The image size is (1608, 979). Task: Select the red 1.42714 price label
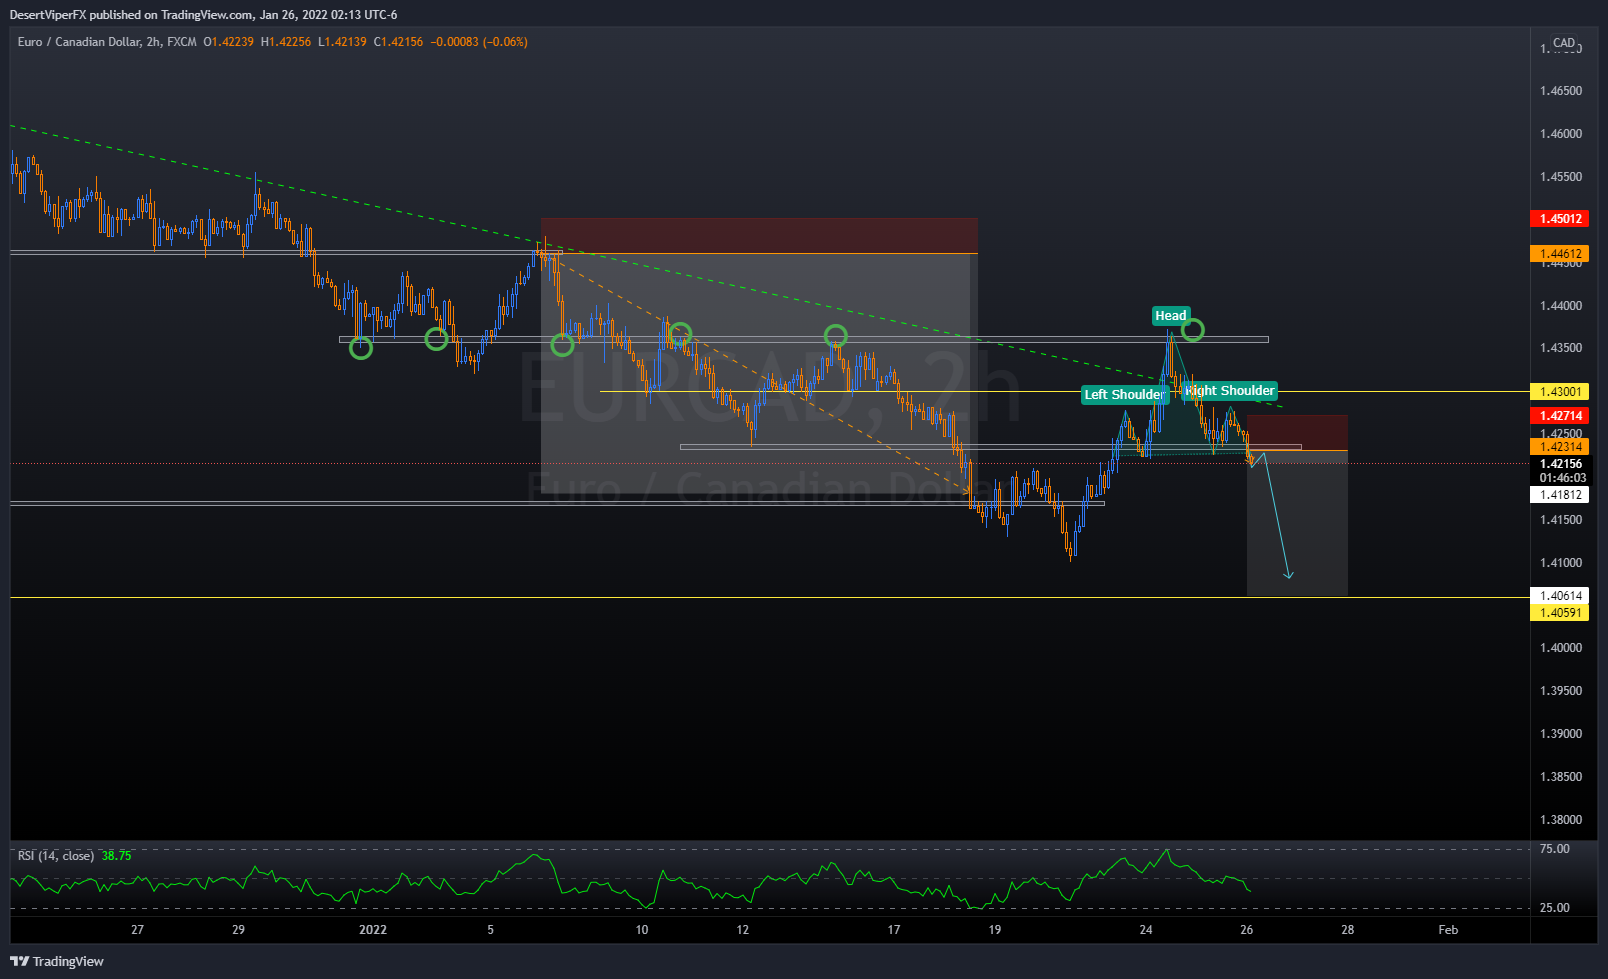click(x=1560, y=415)
